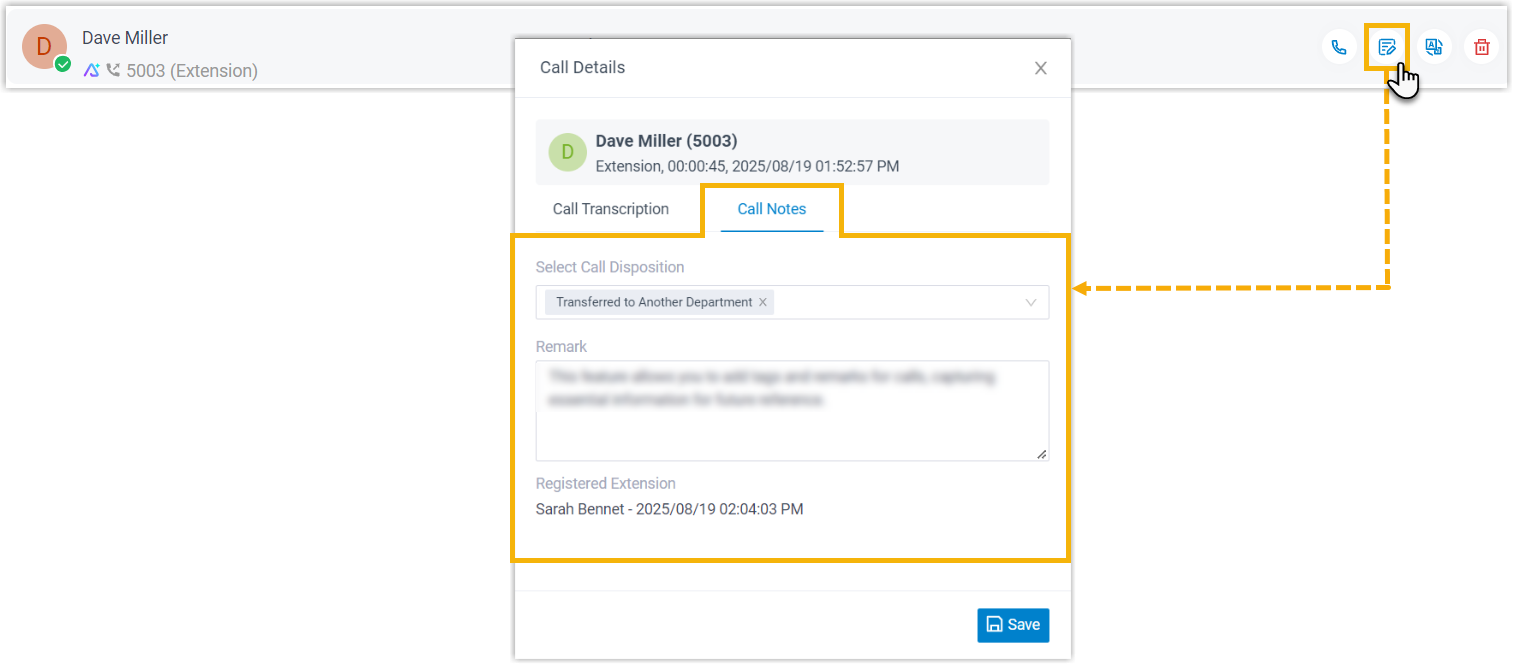Click the 5003 (Extension) number text
Image resolution: width=1513 pixels, height=664 pixels.
click(191, 71)
